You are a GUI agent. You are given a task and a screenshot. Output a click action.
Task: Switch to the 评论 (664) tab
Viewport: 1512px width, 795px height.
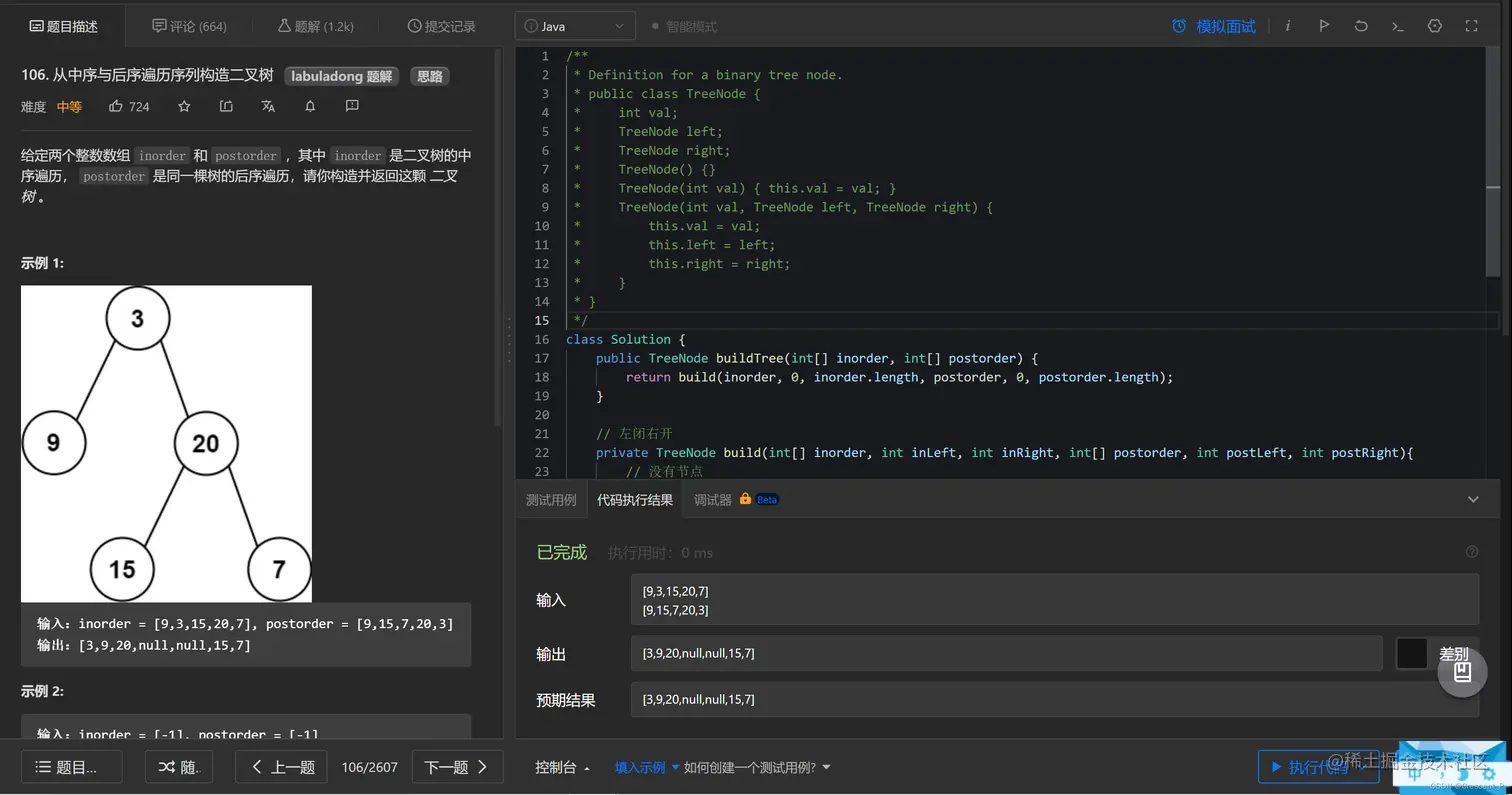pyautogui.click(x=189, y=27)
